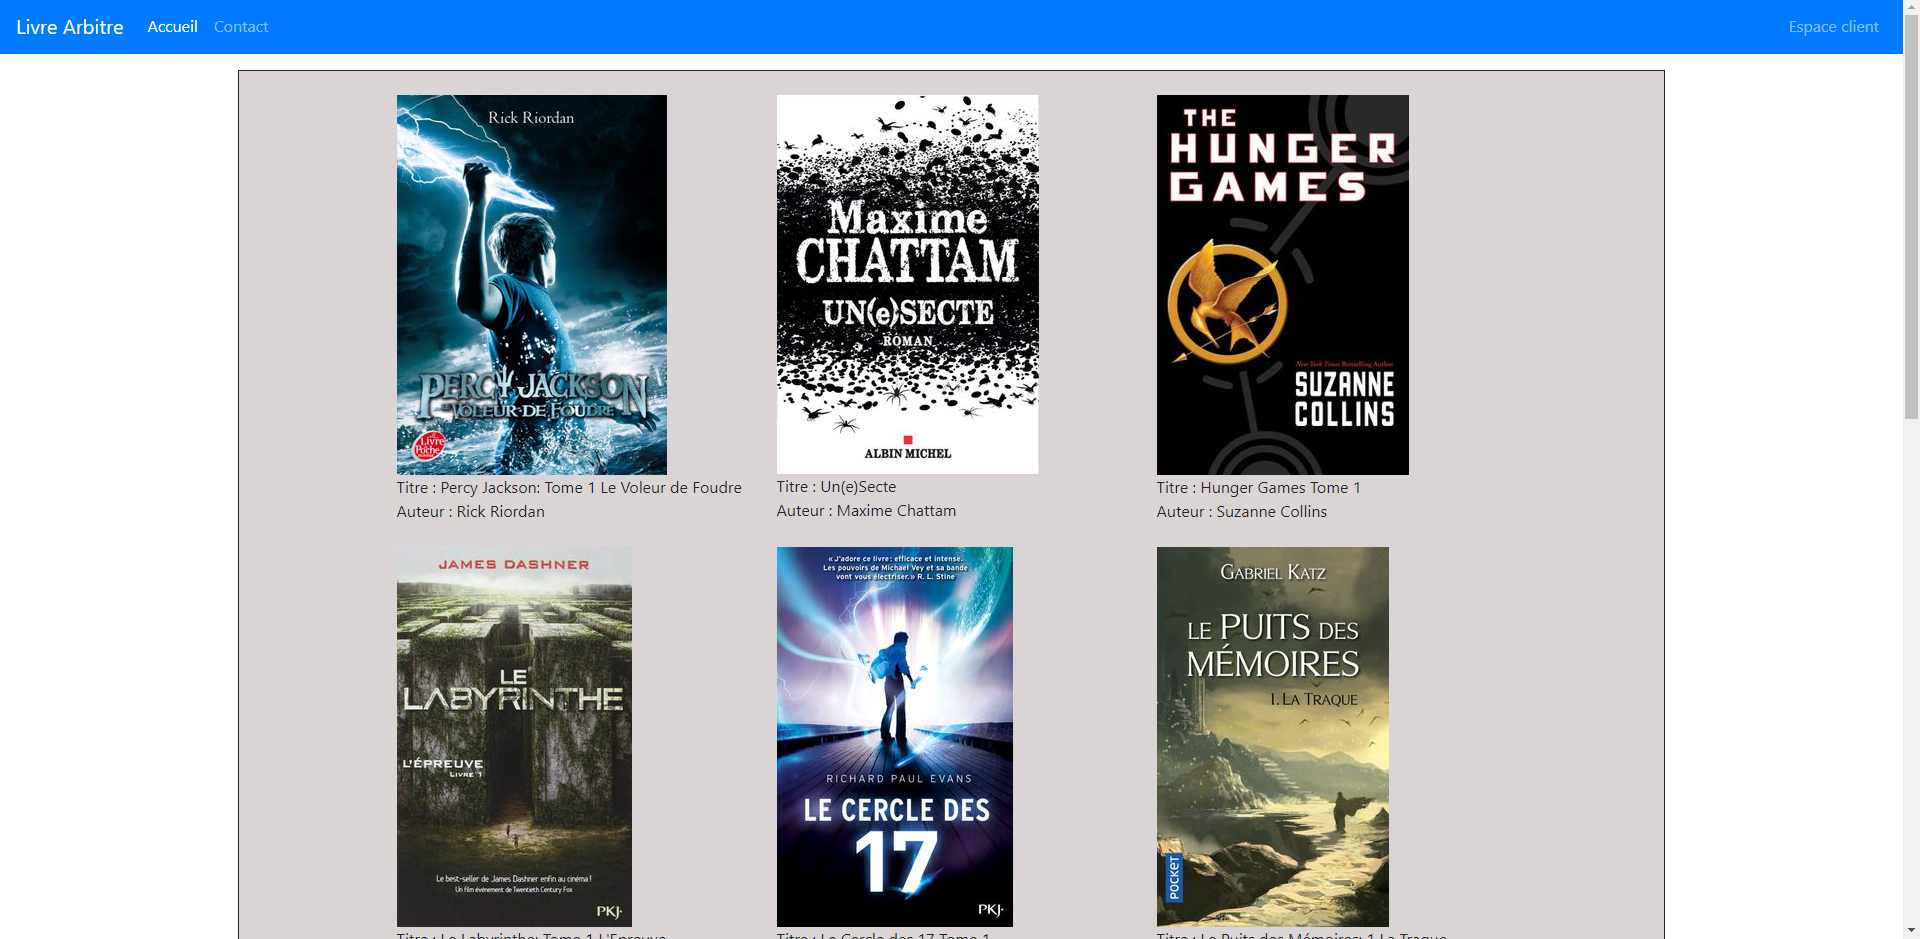This screenshot has height=939, width=1920.
Task: Select the Le Labyrinthe book cover
Action: pyautogui.click(x=514, y=736)
